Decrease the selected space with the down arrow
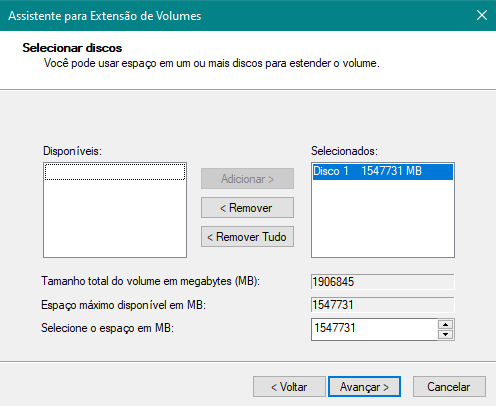This screenshot has height=406, width=496. 445,334
